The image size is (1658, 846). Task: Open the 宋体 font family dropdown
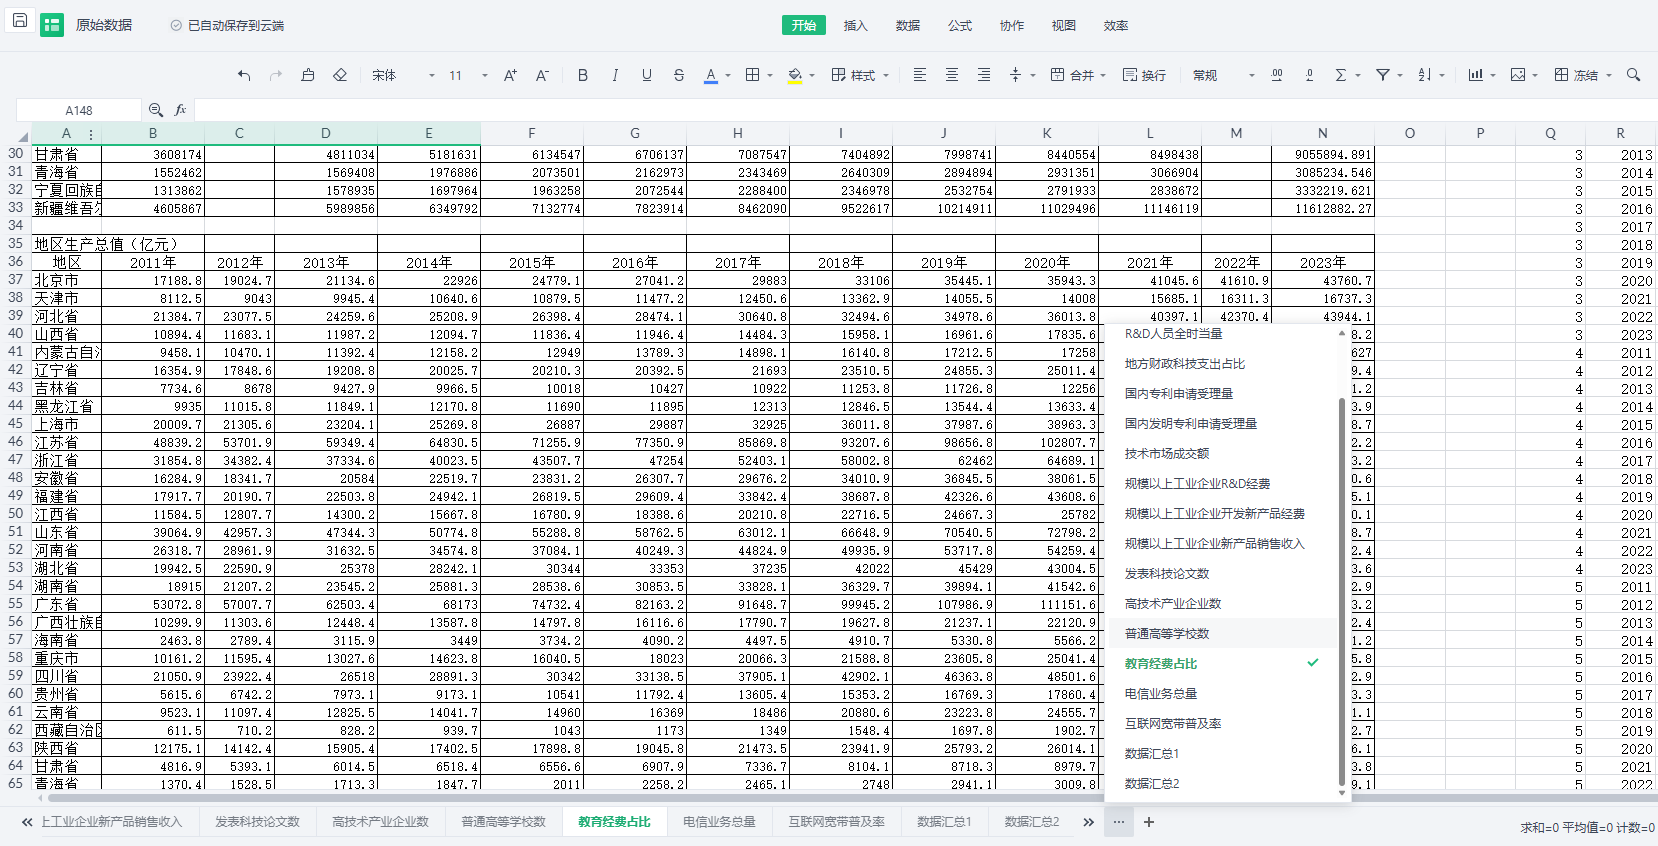click(403, 75)
